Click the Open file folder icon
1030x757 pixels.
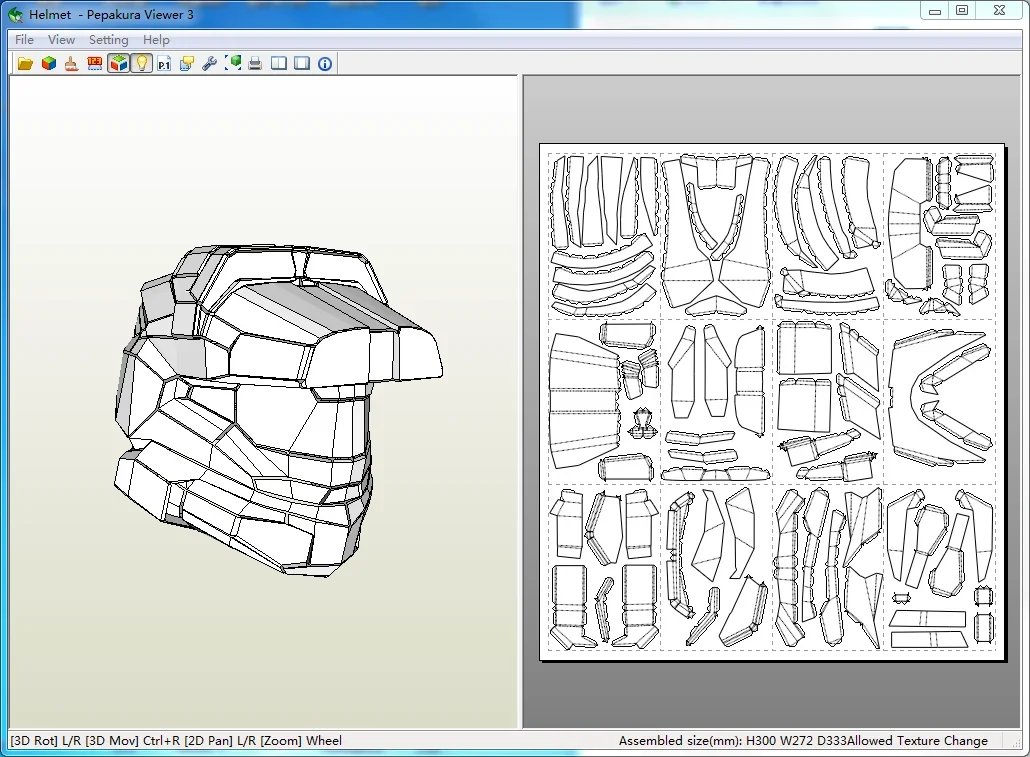coord(26,64)
